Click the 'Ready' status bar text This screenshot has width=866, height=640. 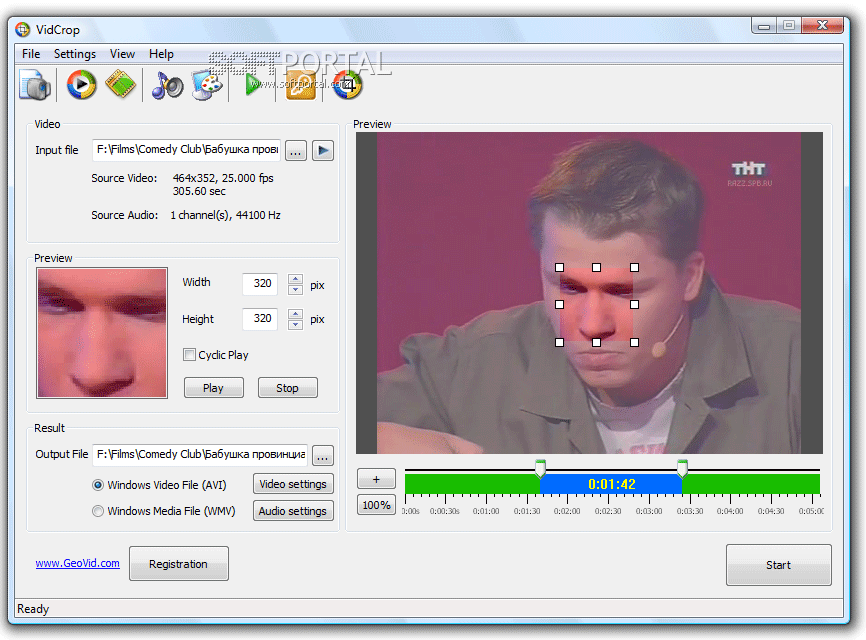click(33, 609)
